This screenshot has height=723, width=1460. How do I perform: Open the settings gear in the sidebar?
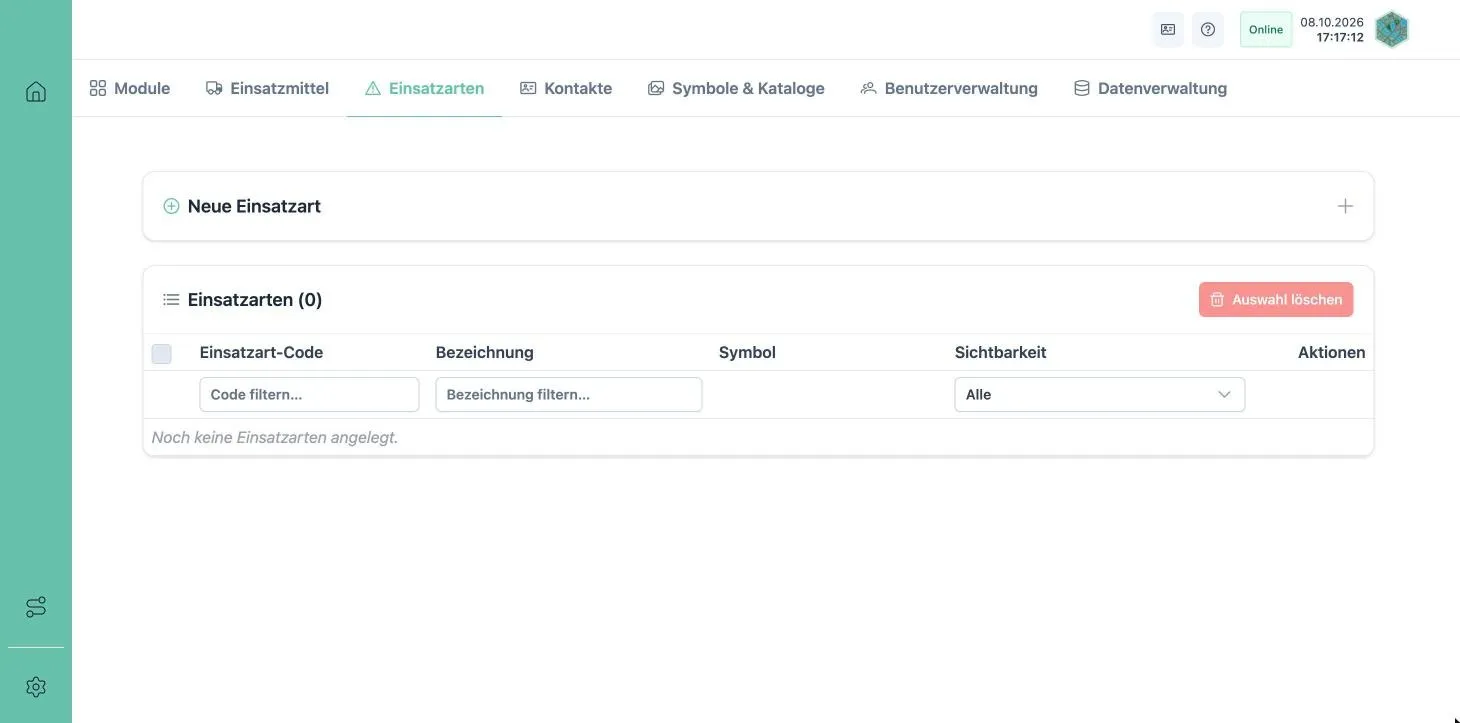(x=36, y=687)
